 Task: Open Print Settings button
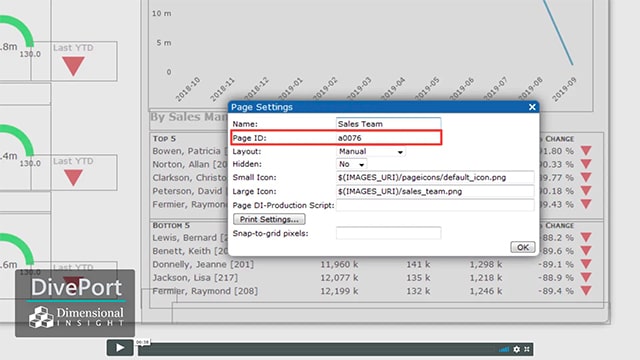269,219
